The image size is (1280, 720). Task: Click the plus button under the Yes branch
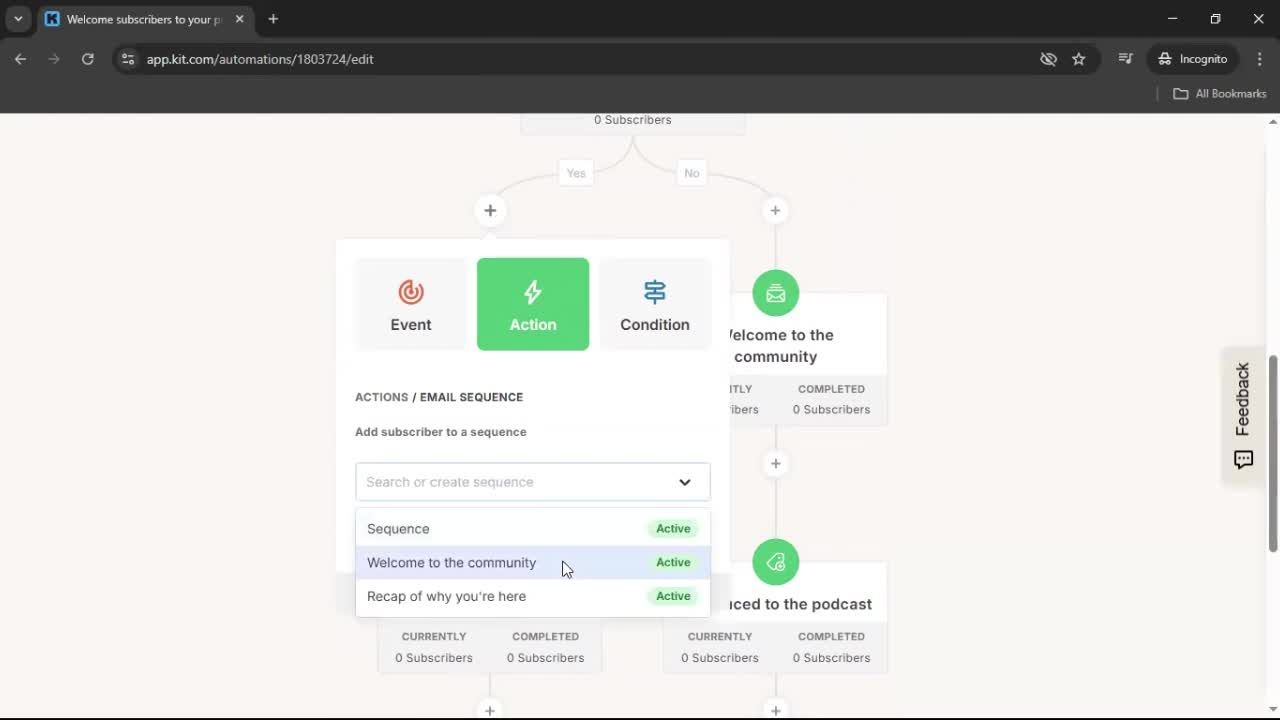489,210
